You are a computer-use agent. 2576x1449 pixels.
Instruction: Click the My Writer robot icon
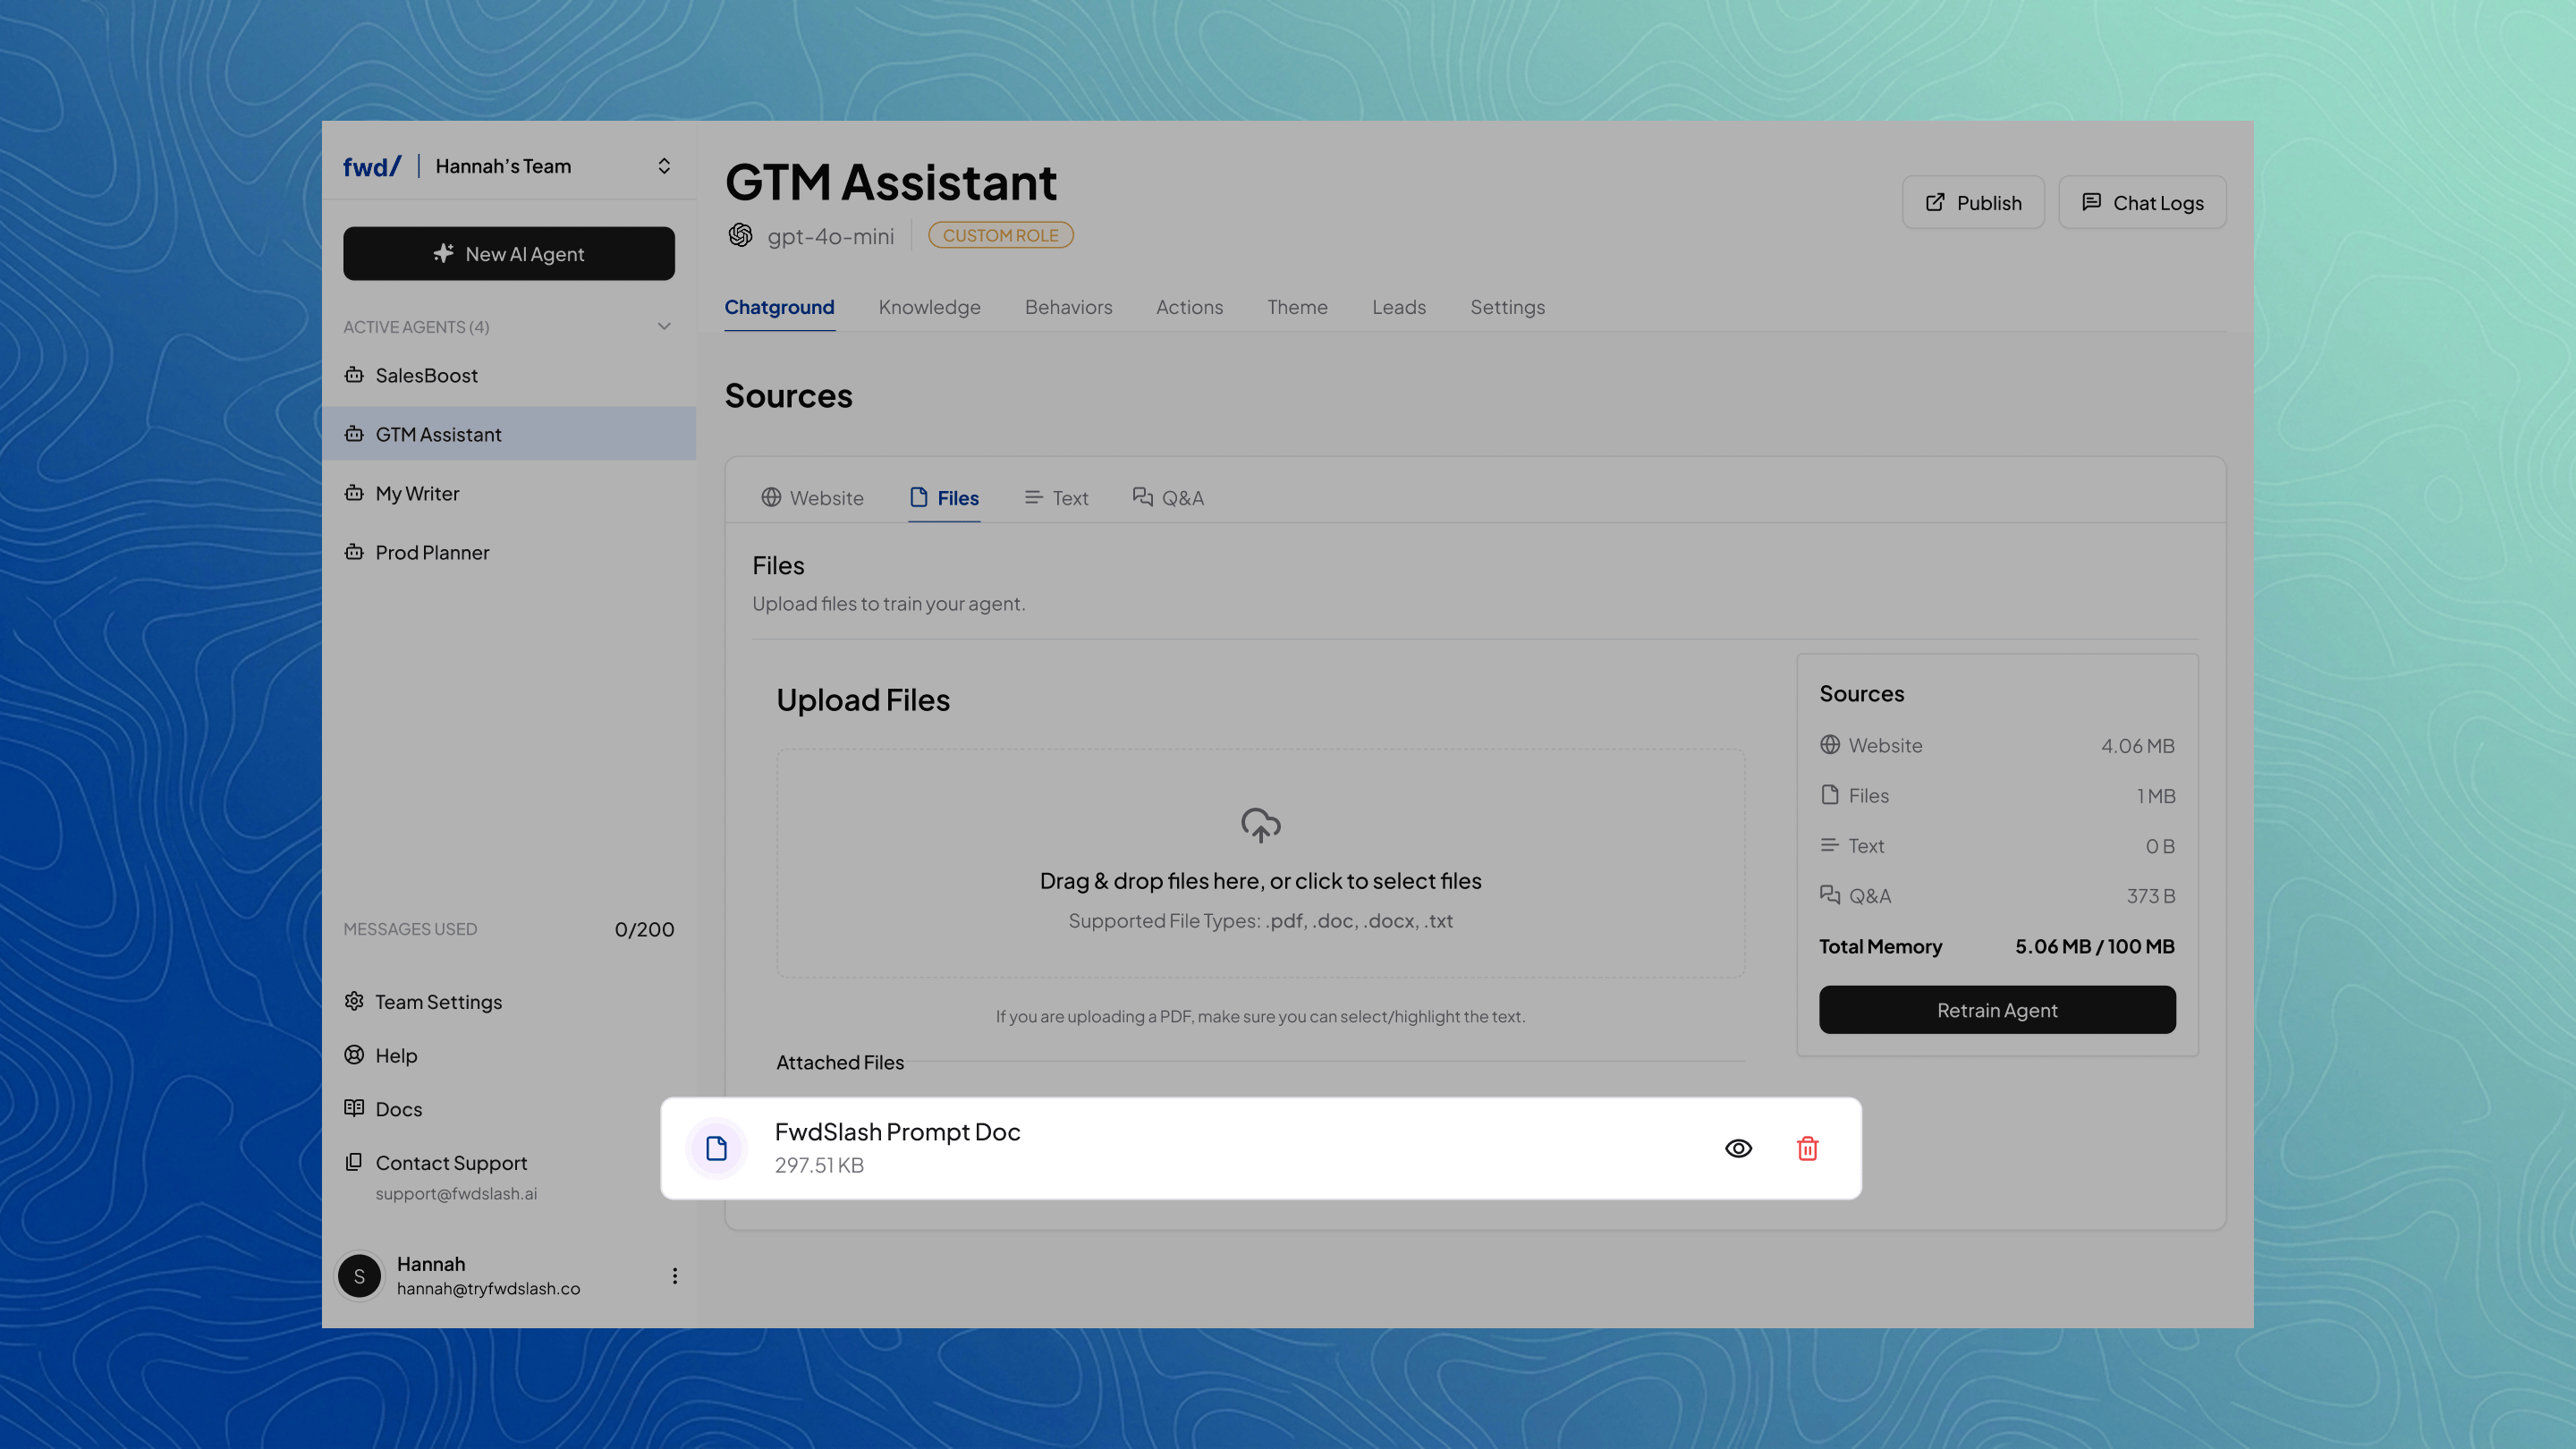(x=354, y=493)
